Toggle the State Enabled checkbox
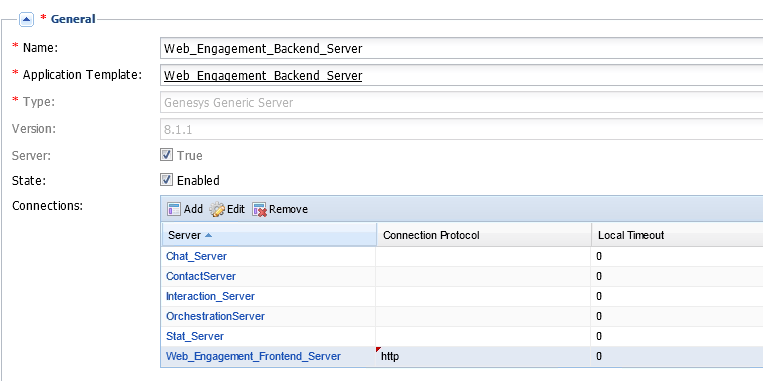This screenshot has height=381, width=763. tap(166, 180)
